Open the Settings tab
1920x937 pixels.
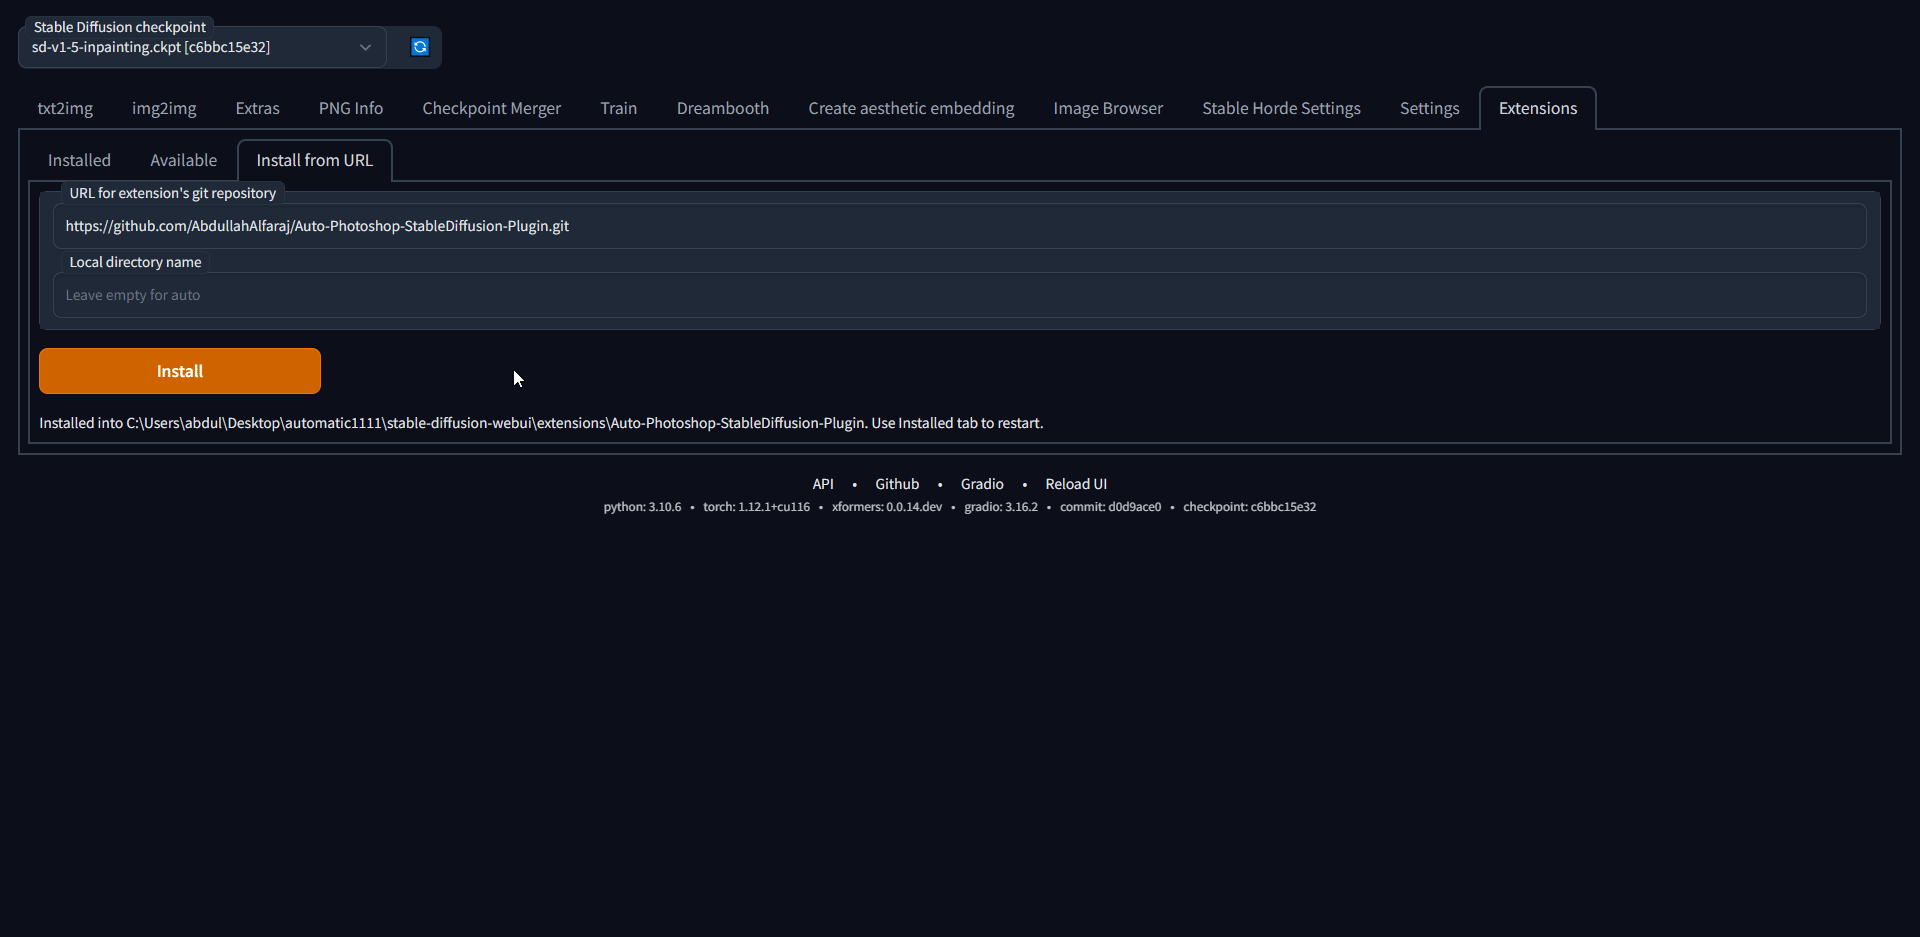[x=1428, y=108]
